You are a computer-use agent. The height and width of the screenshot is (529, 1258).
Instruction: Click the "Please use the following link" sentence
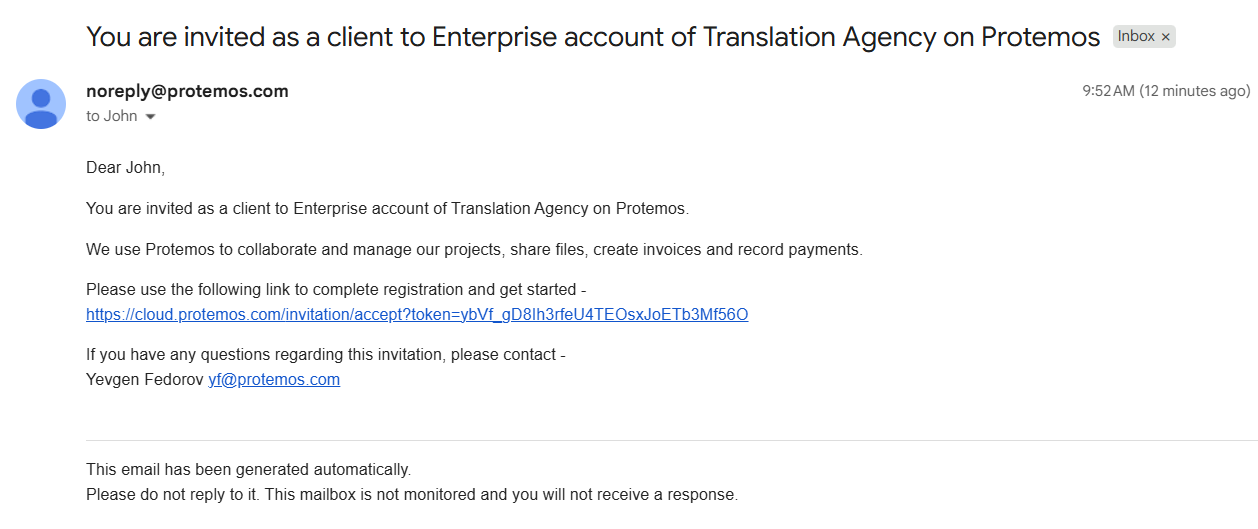tap(335, 290)
